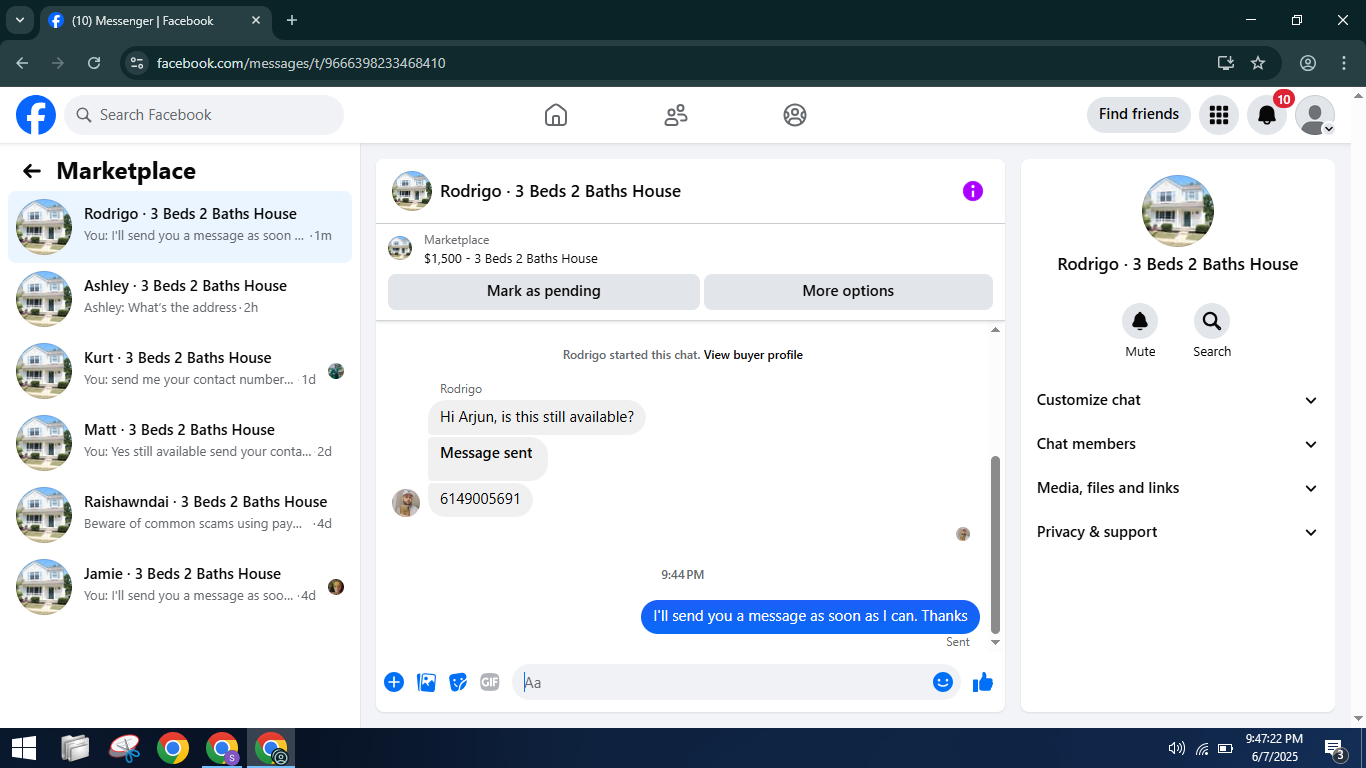Open the Kurt chat in the list
The height and width of the screenshot is (768, 1366).
click(180, 371)
